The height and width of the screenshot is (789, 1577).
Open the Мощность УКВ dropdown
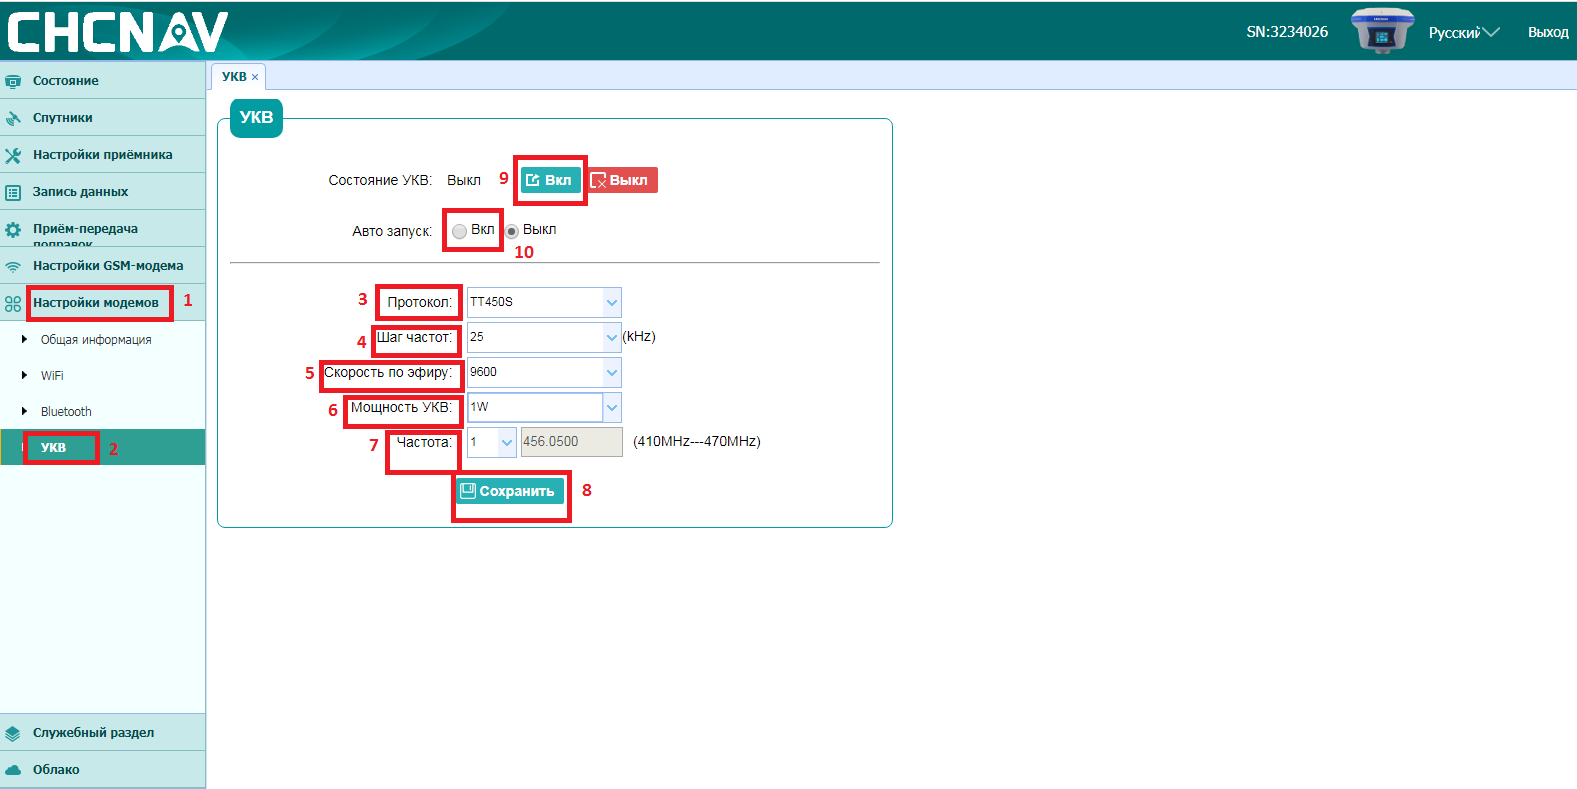coord(612,407)
